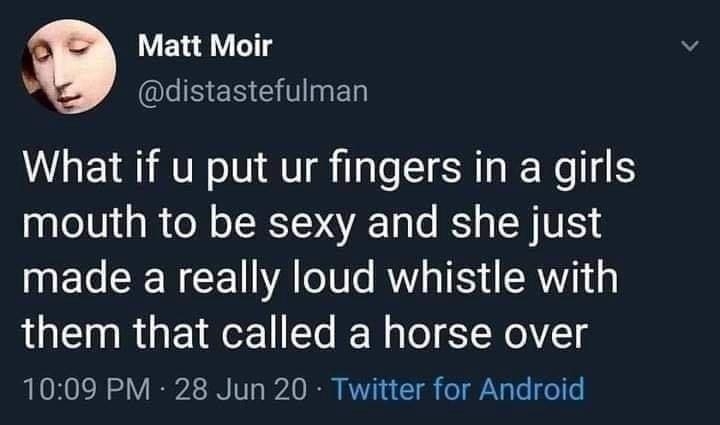The image size is (720, 425).
Task: Click the 28 Jun 20 date
Action: 240,389
